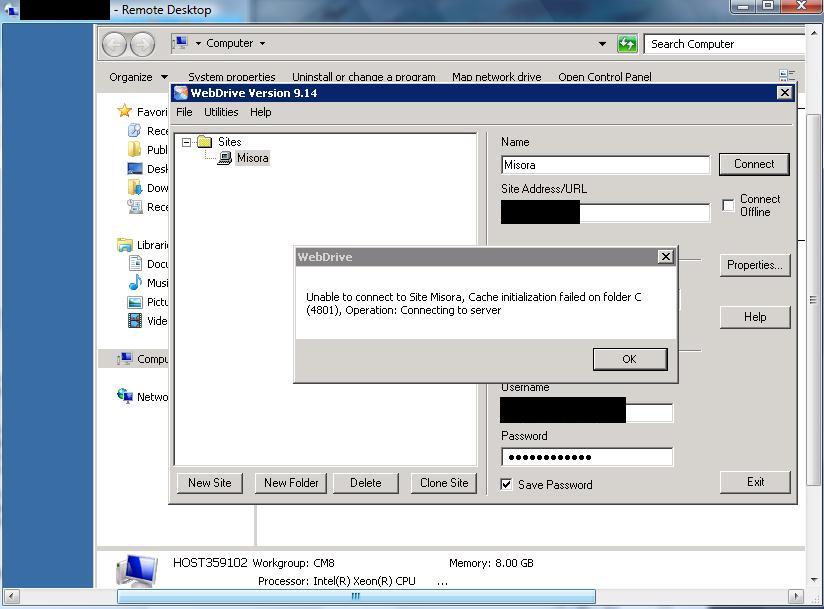Close the WebDrive error message box
This screenshot has width=824, height=609.
[665, 256]
